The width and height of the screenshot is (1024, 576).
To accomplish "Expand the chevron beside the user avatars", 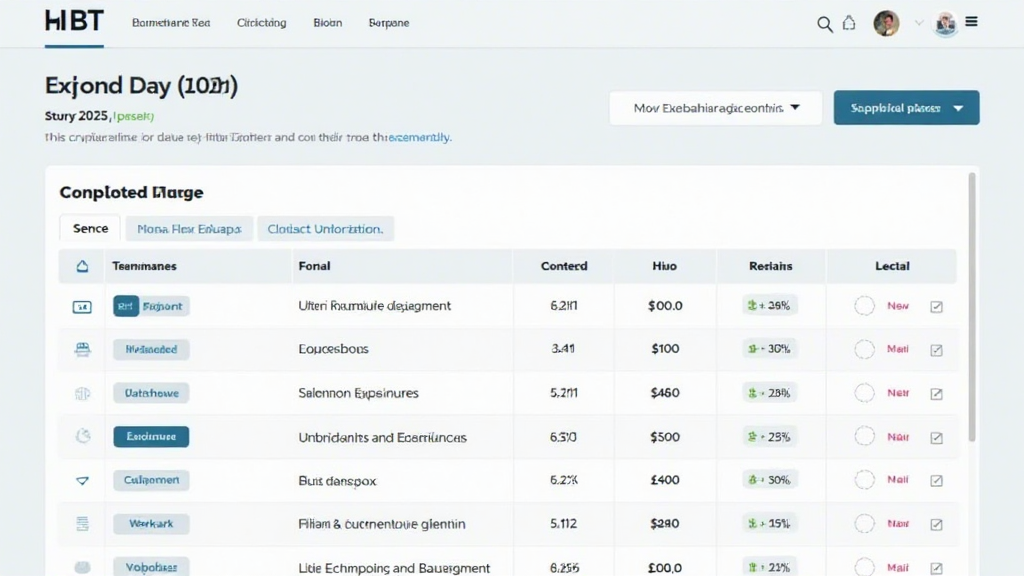I will pyautogui.click(x=918, y=23).
